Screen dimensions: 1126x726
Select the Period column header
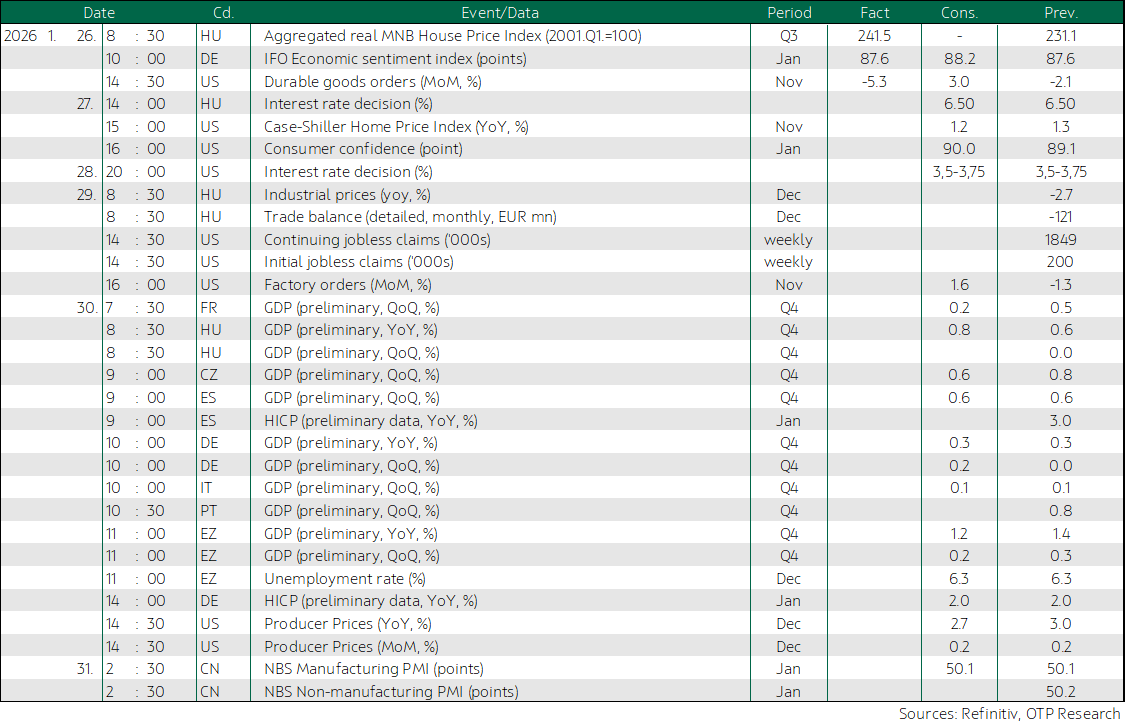pos(789,12)
